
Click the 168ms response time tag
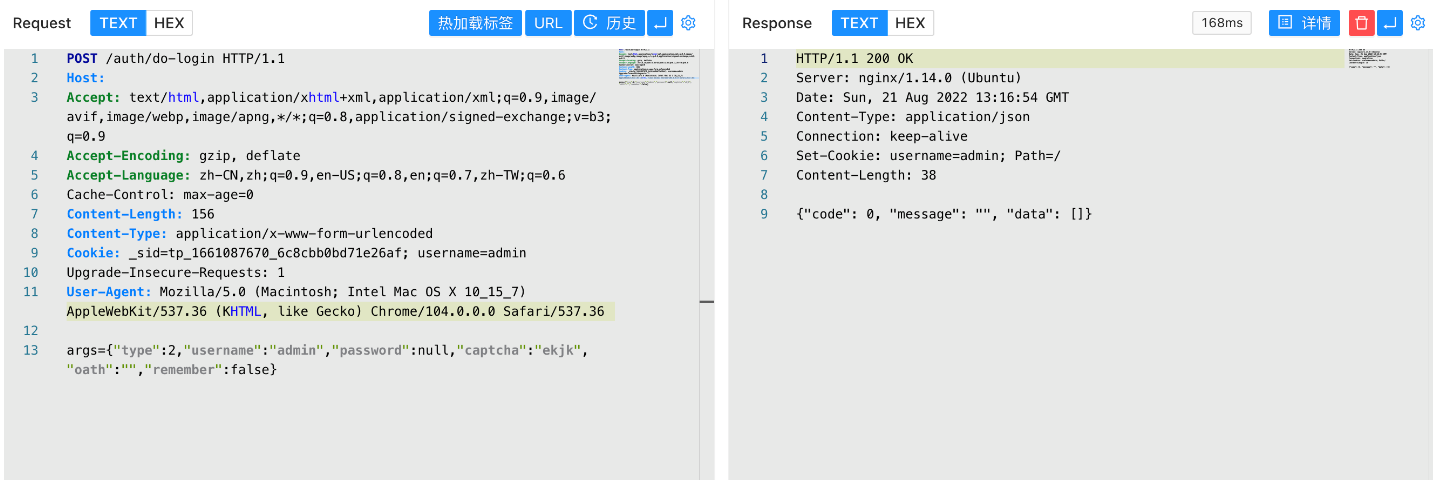1221,23
